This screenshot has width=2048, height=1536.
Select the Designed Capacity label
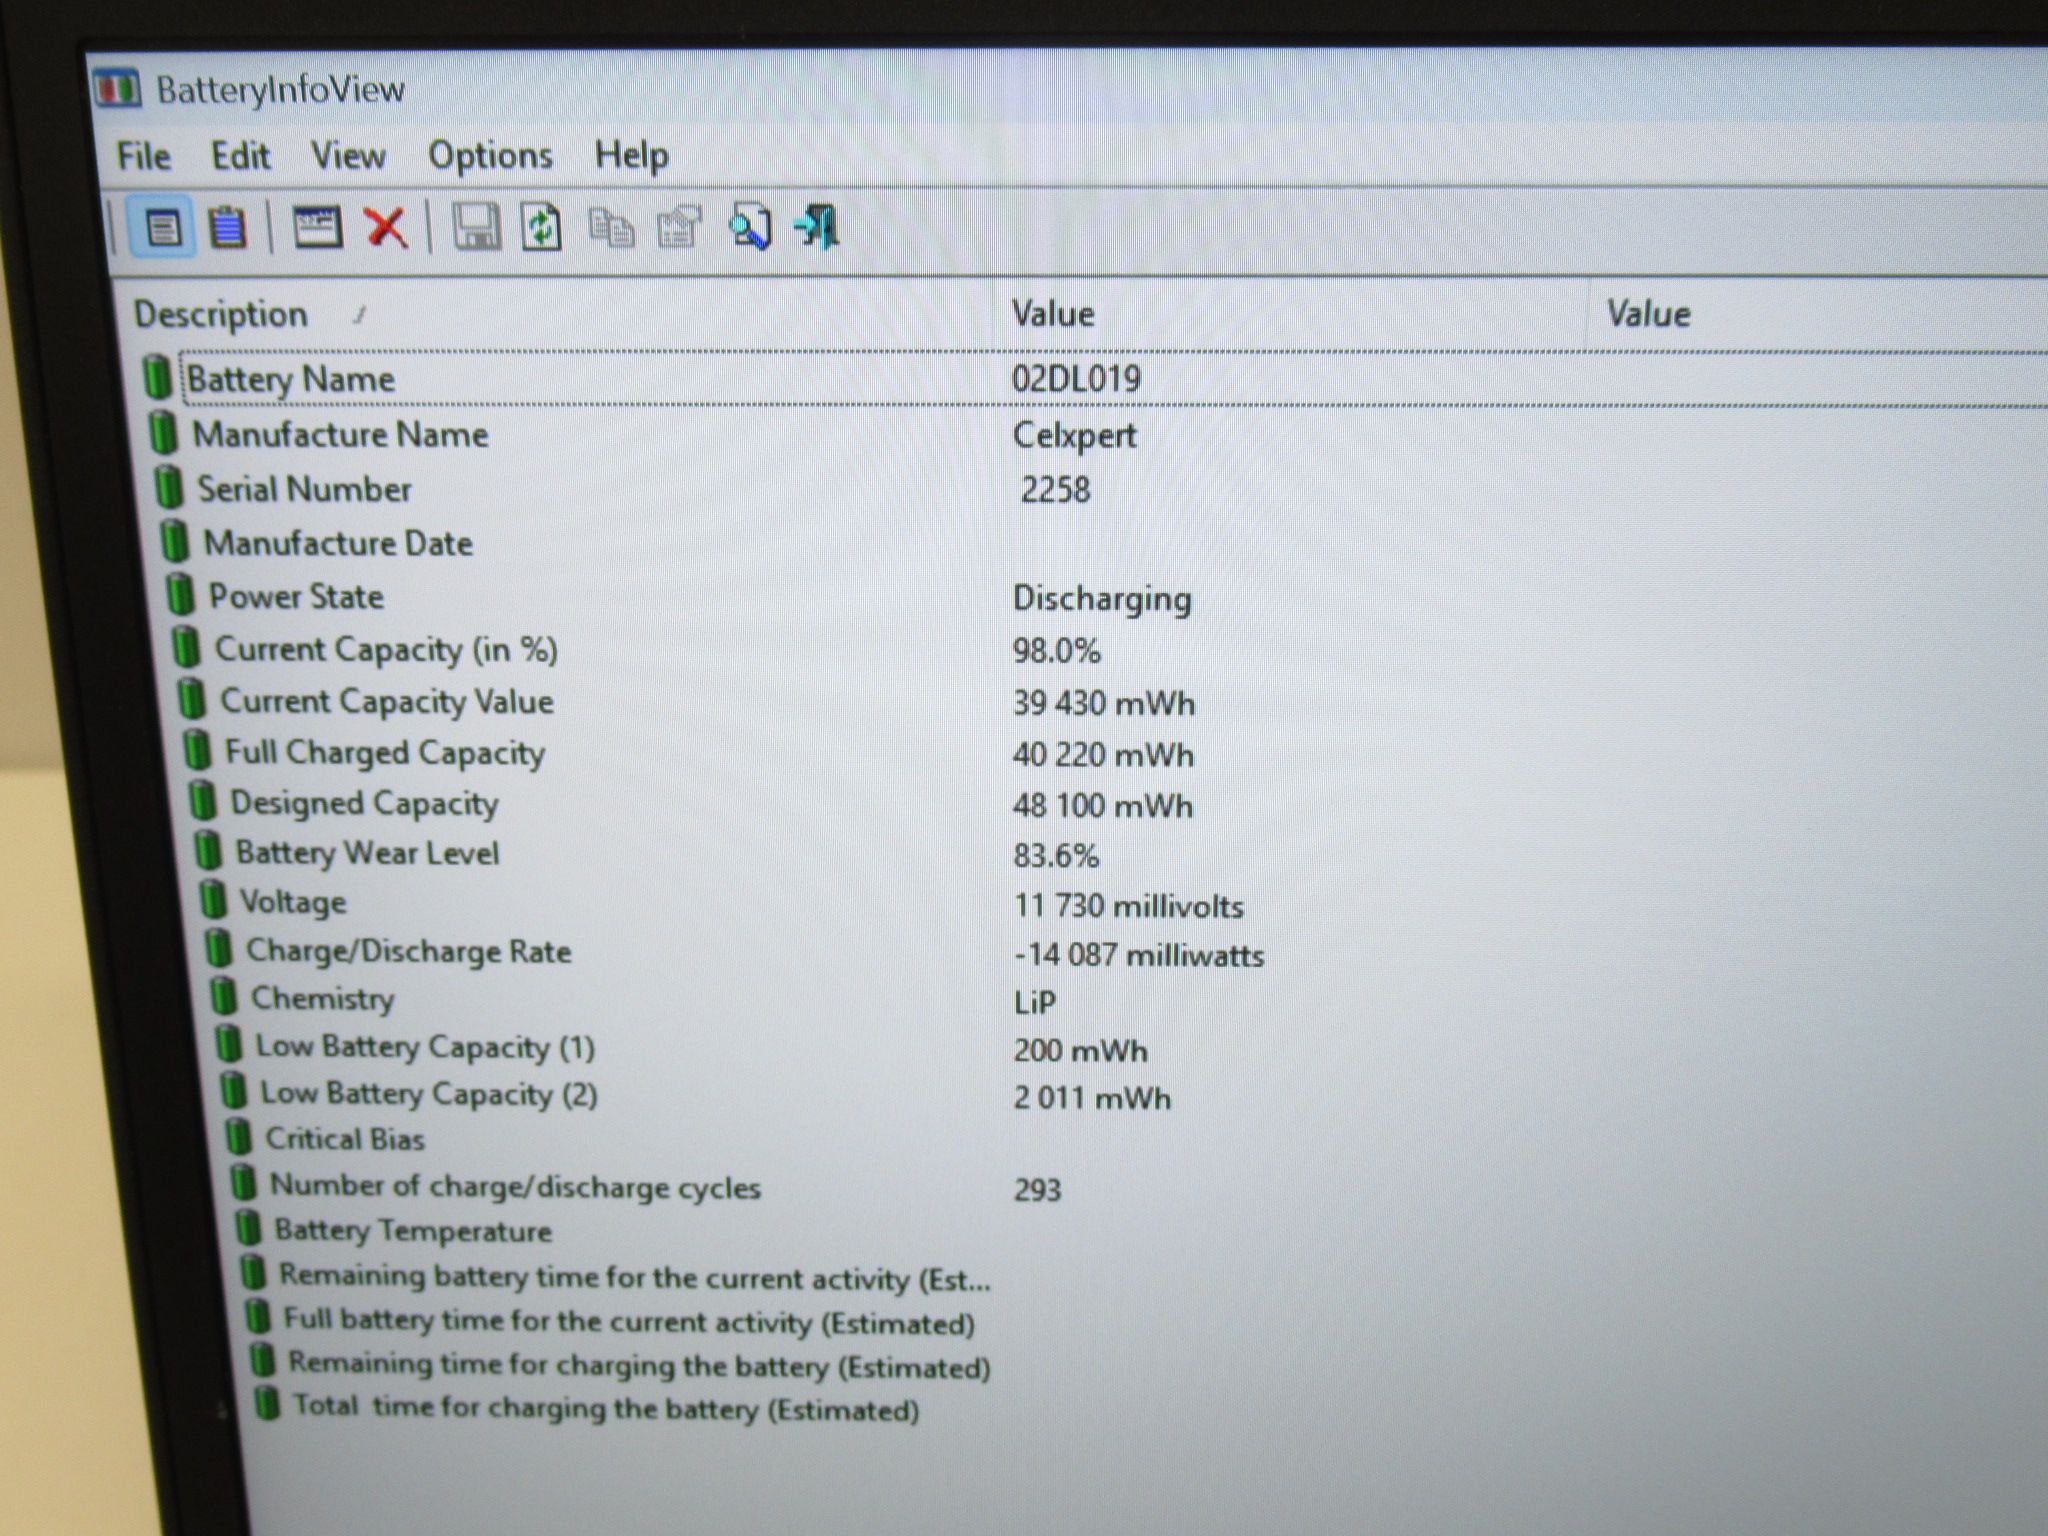(364, 803)
